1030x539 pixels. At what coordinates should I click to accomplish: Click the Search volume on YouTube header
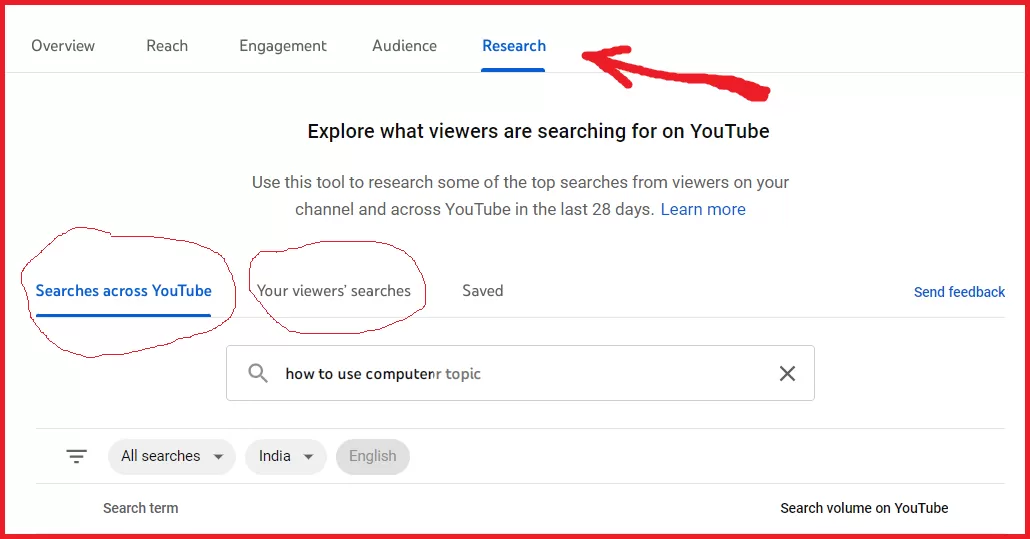pyautogui.click(x=864, y=508)
